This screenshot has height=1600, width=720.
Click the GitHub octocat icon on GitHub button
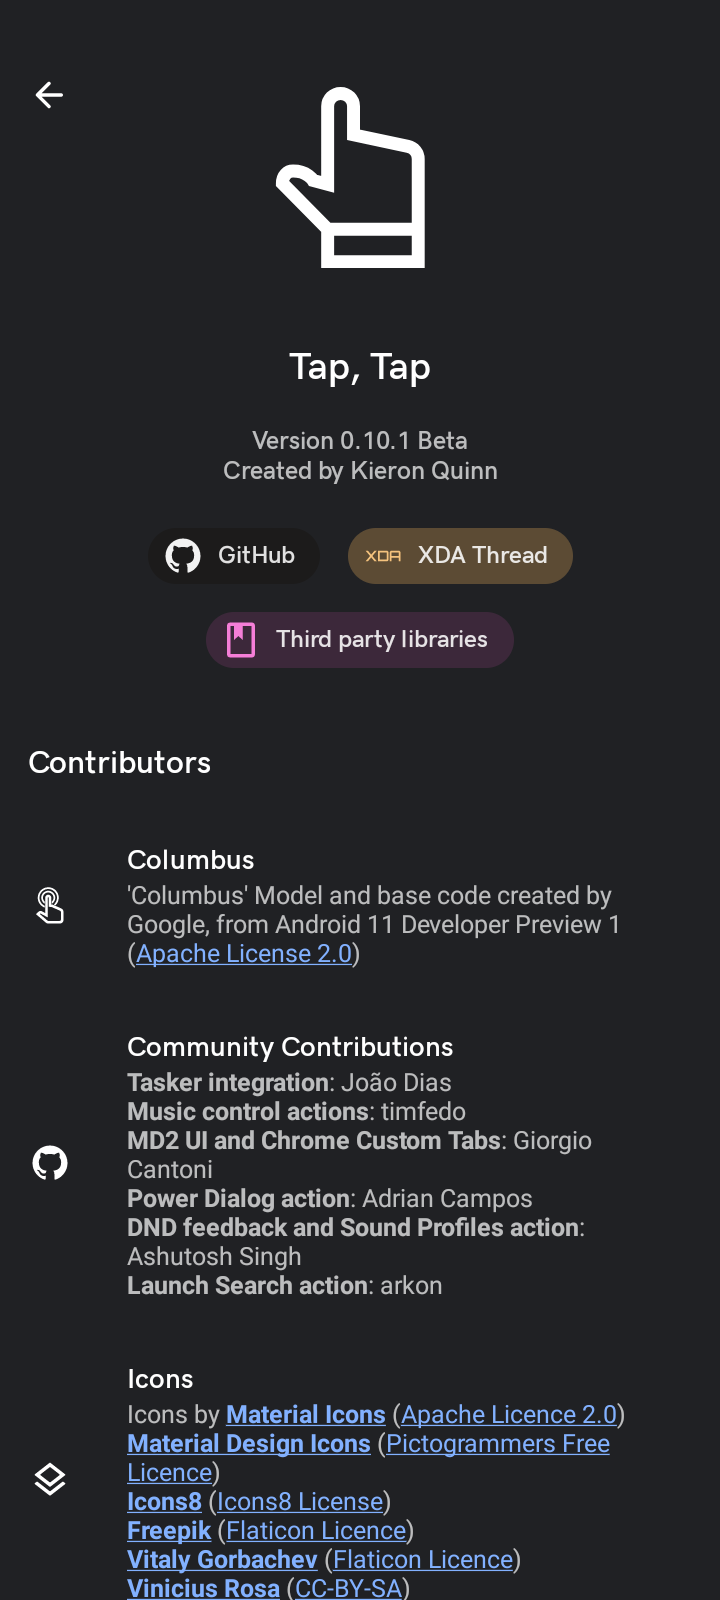point(181,555)
